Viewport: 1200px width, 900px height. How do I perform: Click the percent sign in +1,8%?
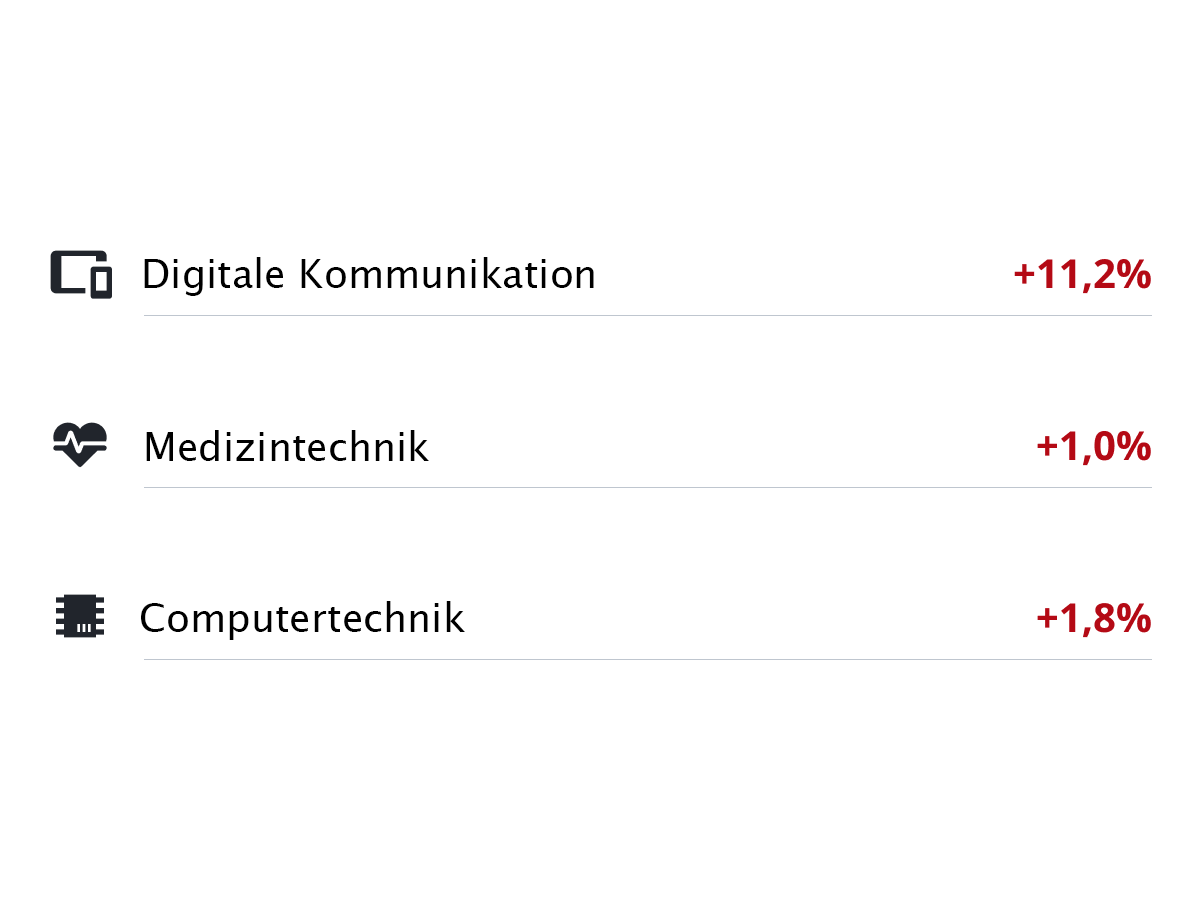(1134, 619)
